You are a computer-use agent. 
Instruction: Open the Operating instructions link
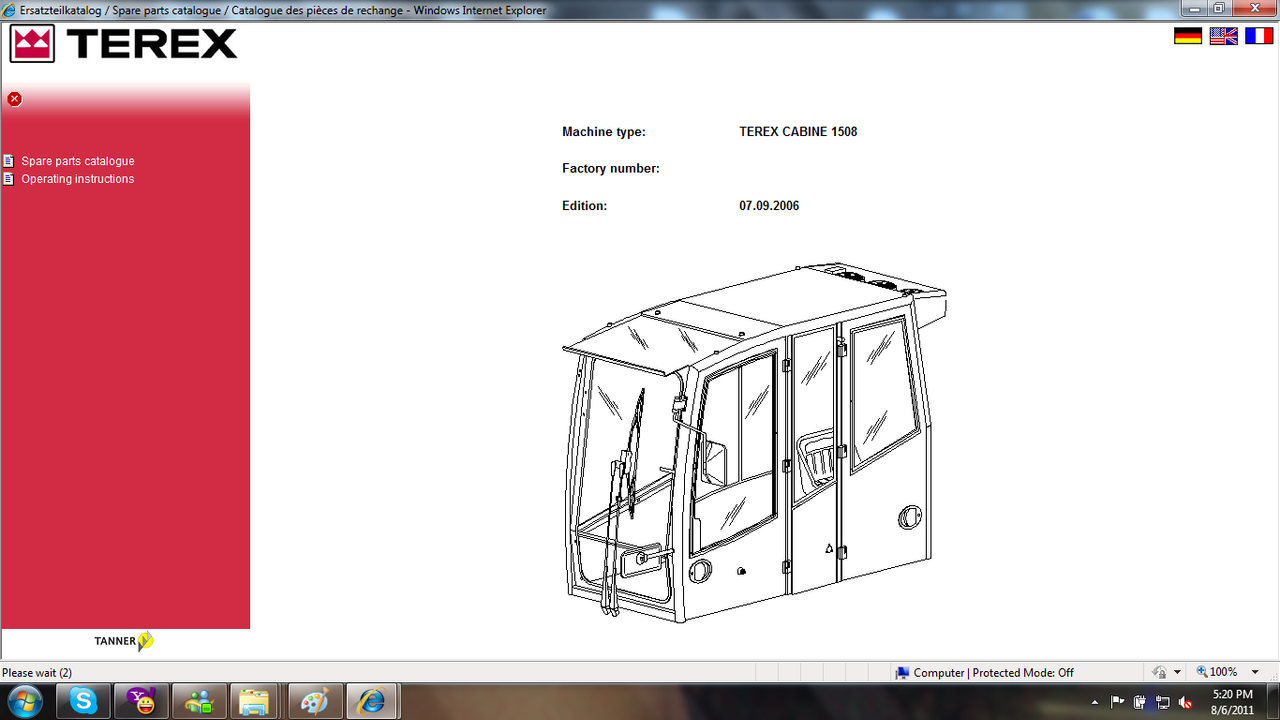point(78,179)
